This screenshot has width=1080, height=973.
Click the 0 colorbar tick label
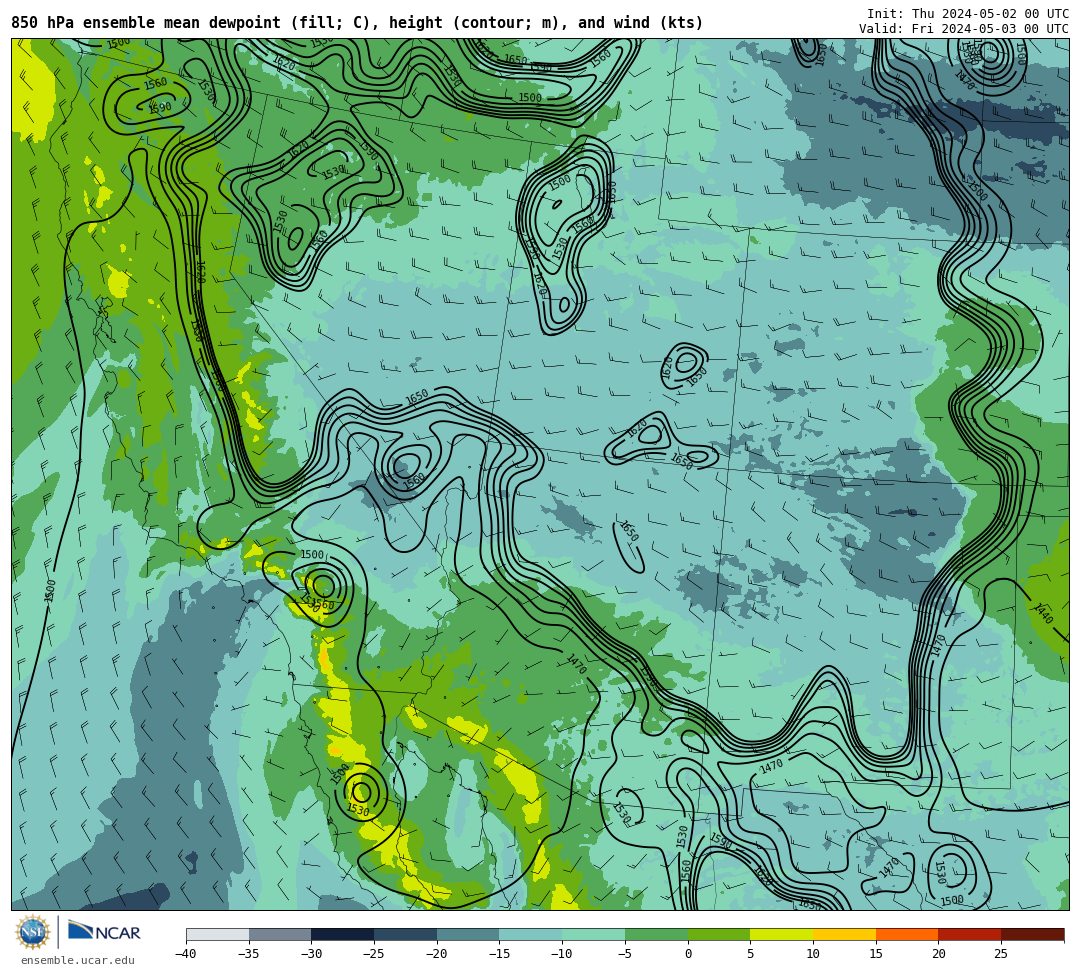pos(687,954)
